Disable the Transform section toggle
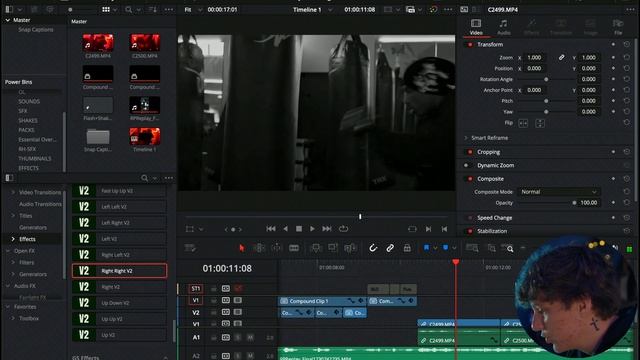 470,44
